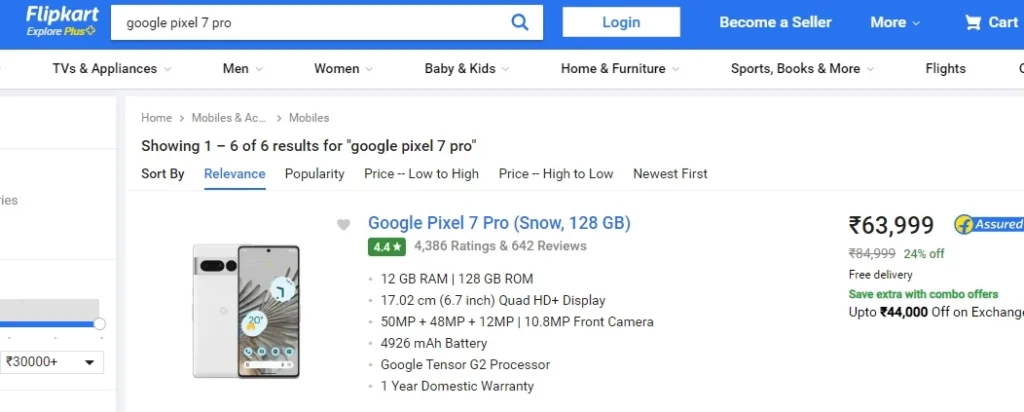Select the Newest First sort tab
This screenshot has width=1024, height=412.
click(x=670, y=174)
